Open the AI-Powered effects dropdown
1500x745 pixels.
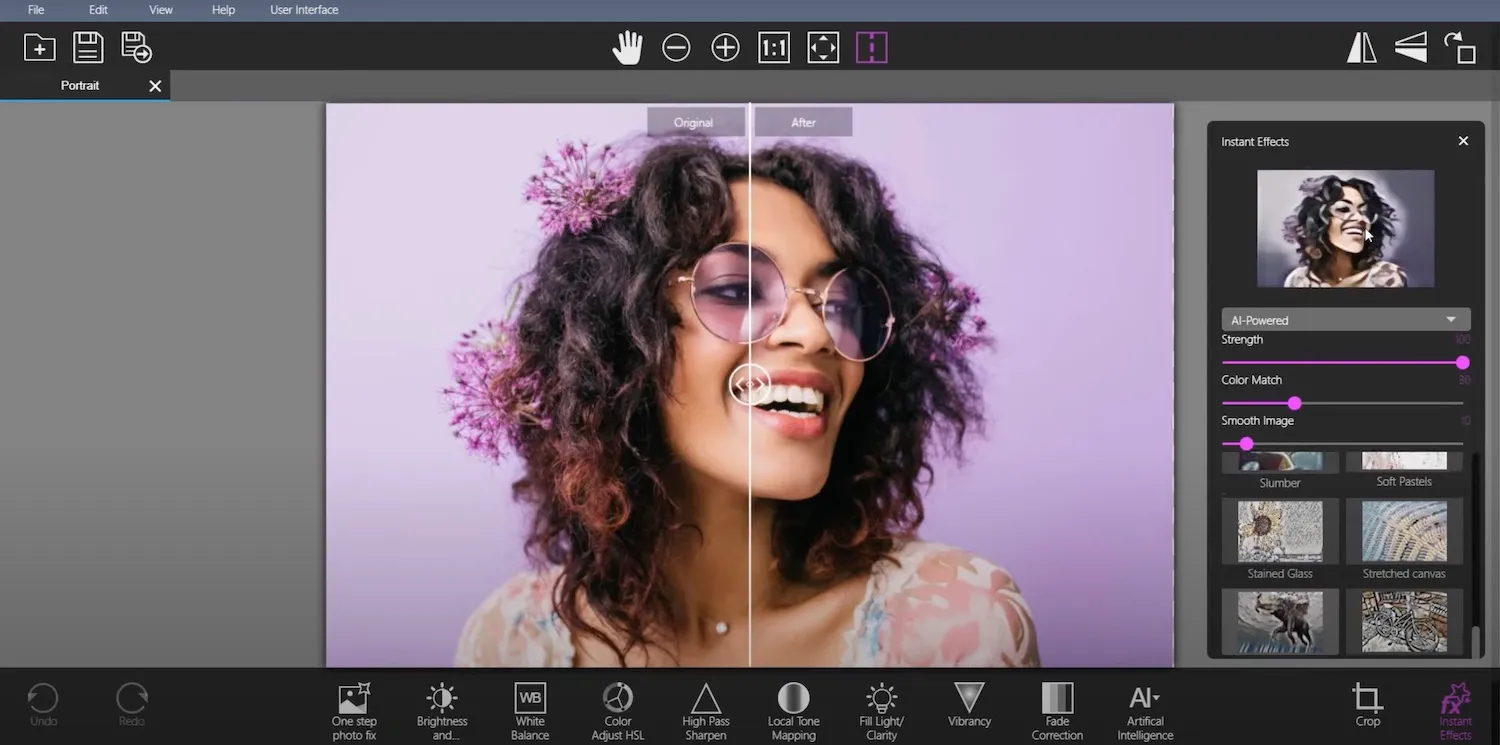1345,320
